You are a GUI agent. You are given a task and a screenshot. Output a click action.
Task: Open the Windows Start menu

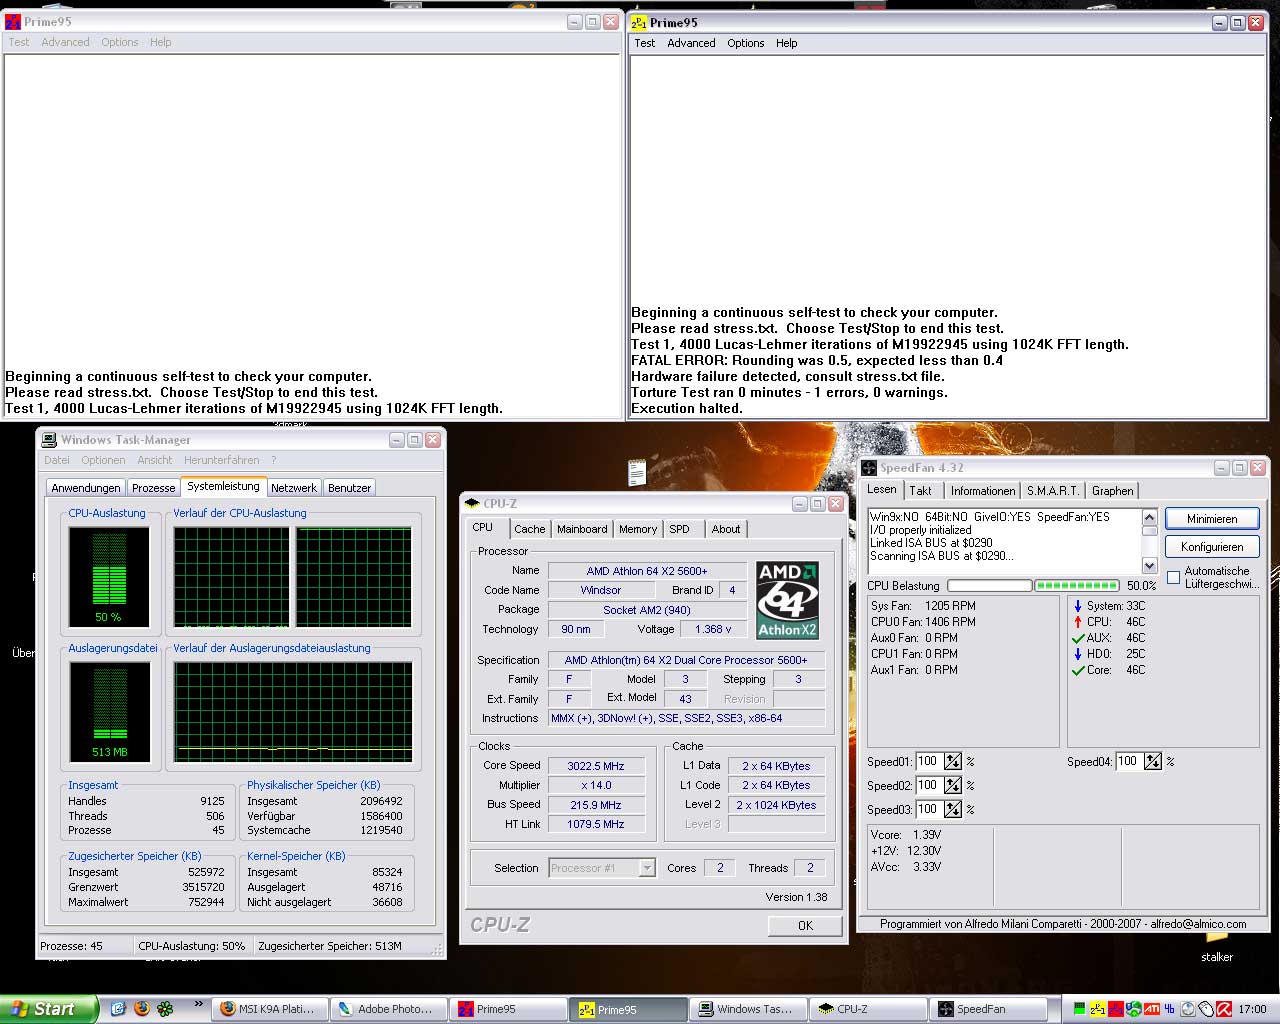49,1009
